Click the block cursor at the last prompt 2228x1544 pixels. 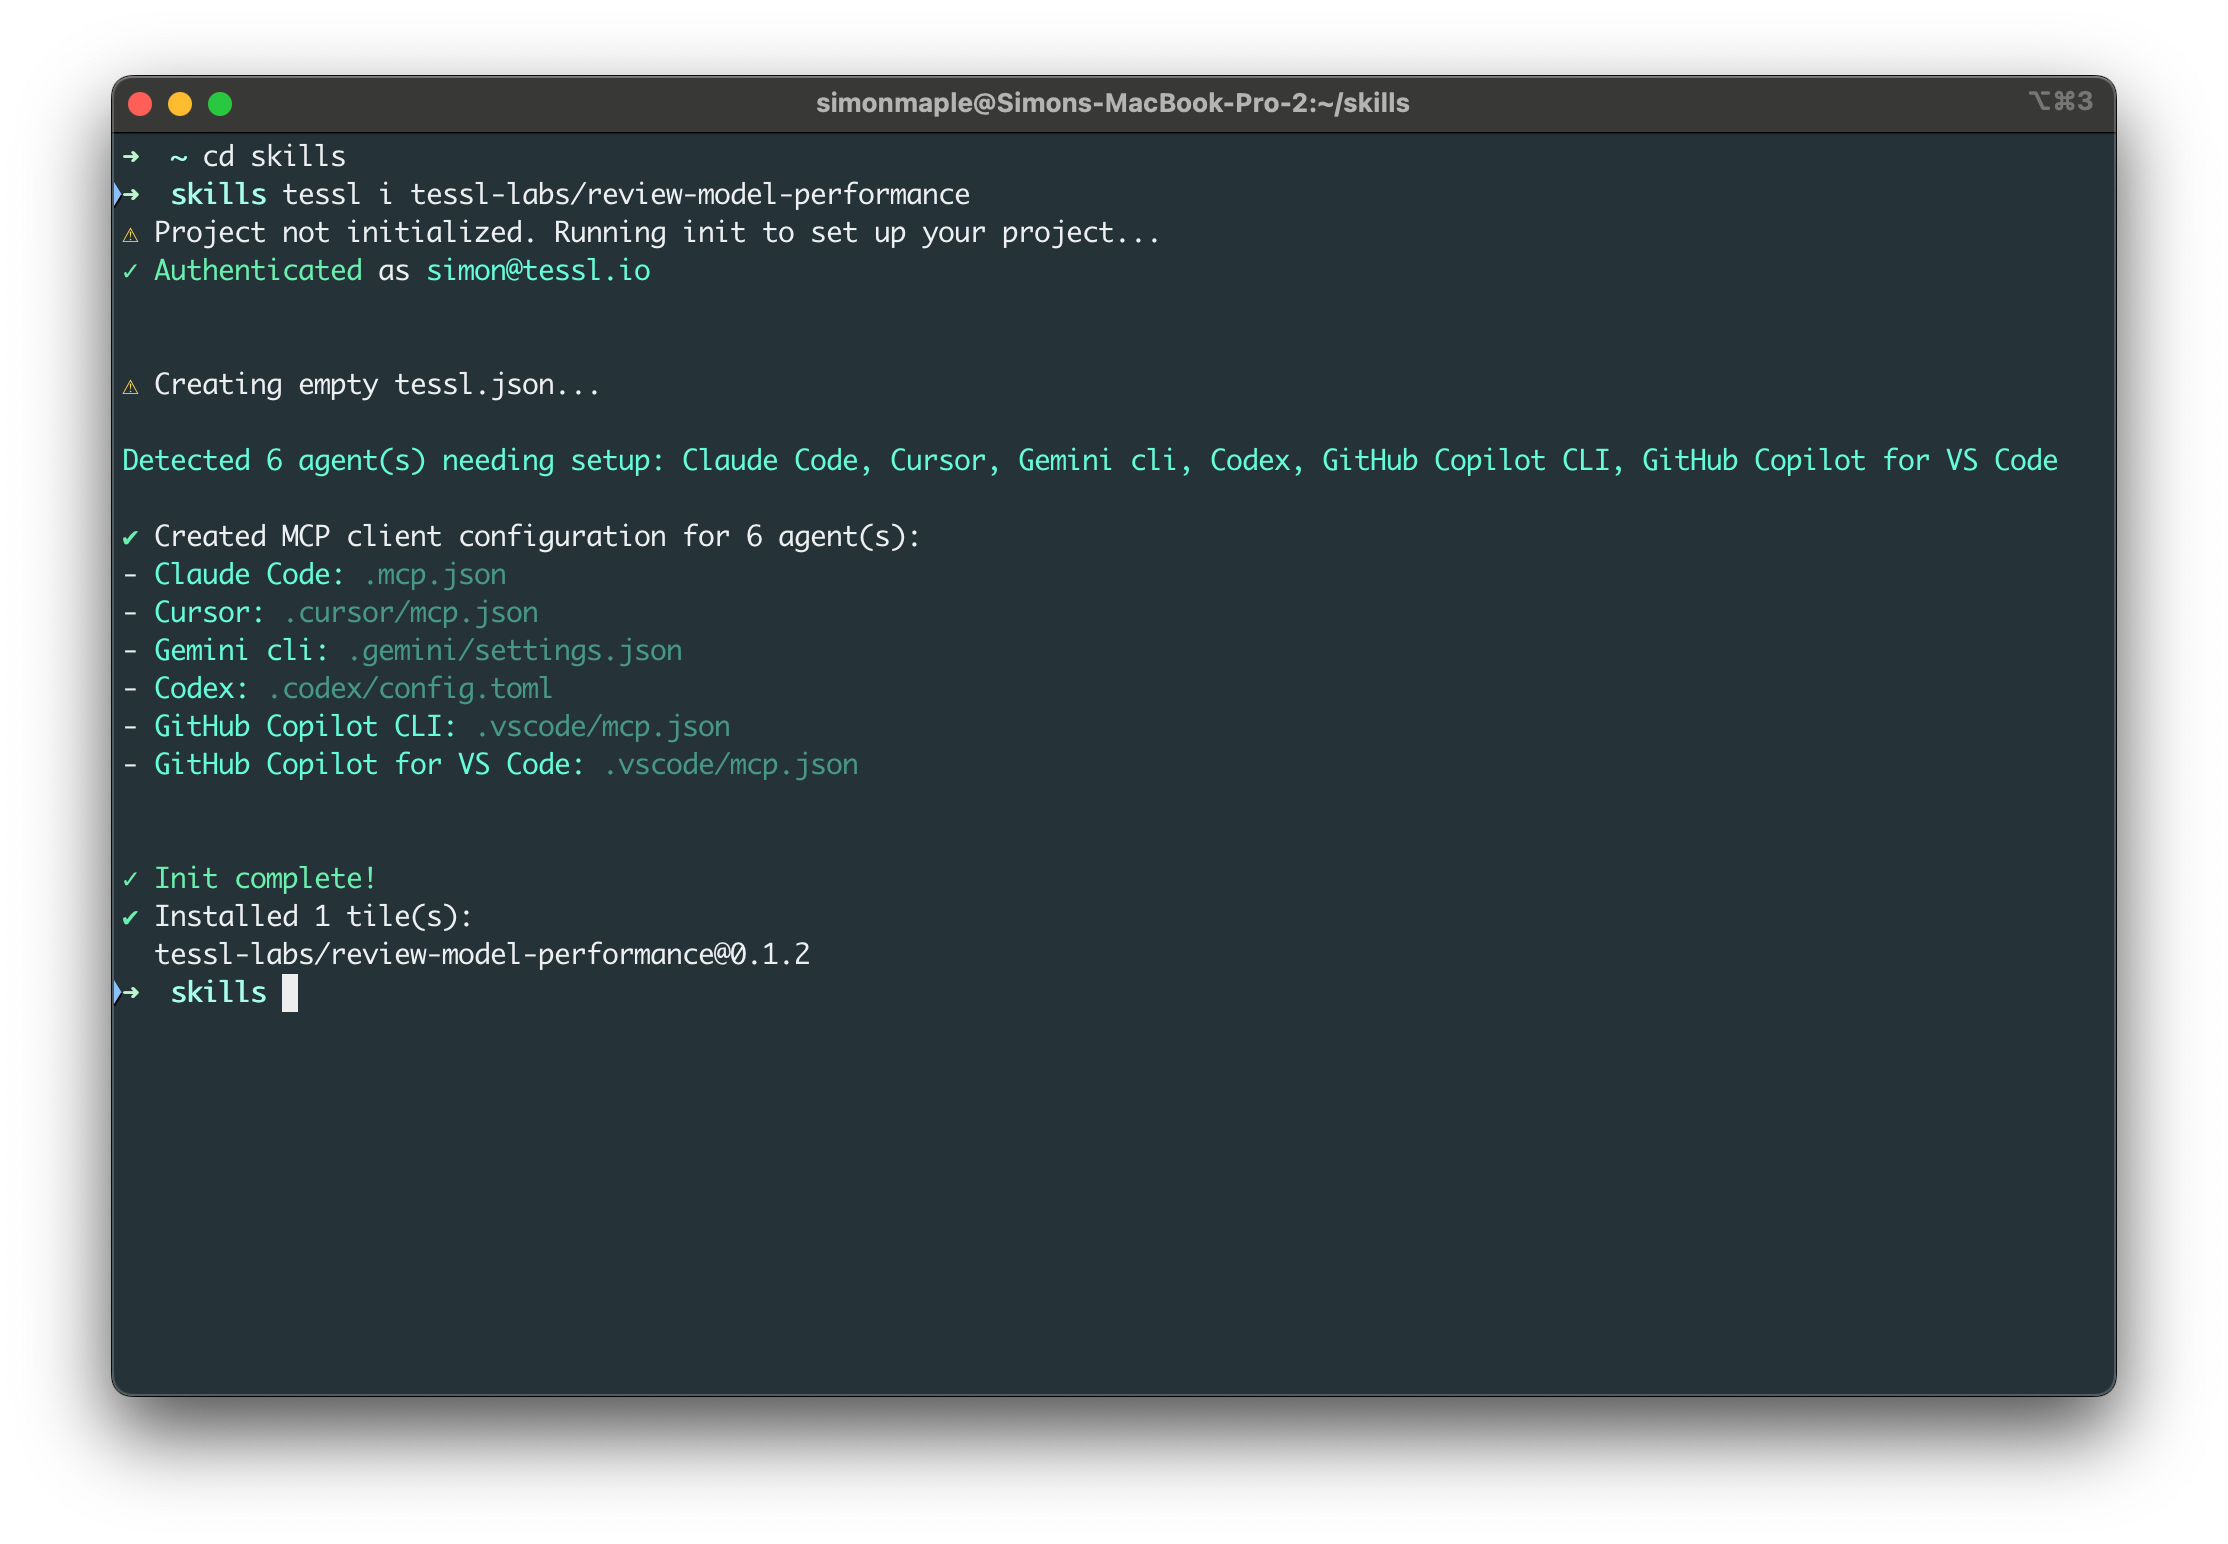point(290,993)
